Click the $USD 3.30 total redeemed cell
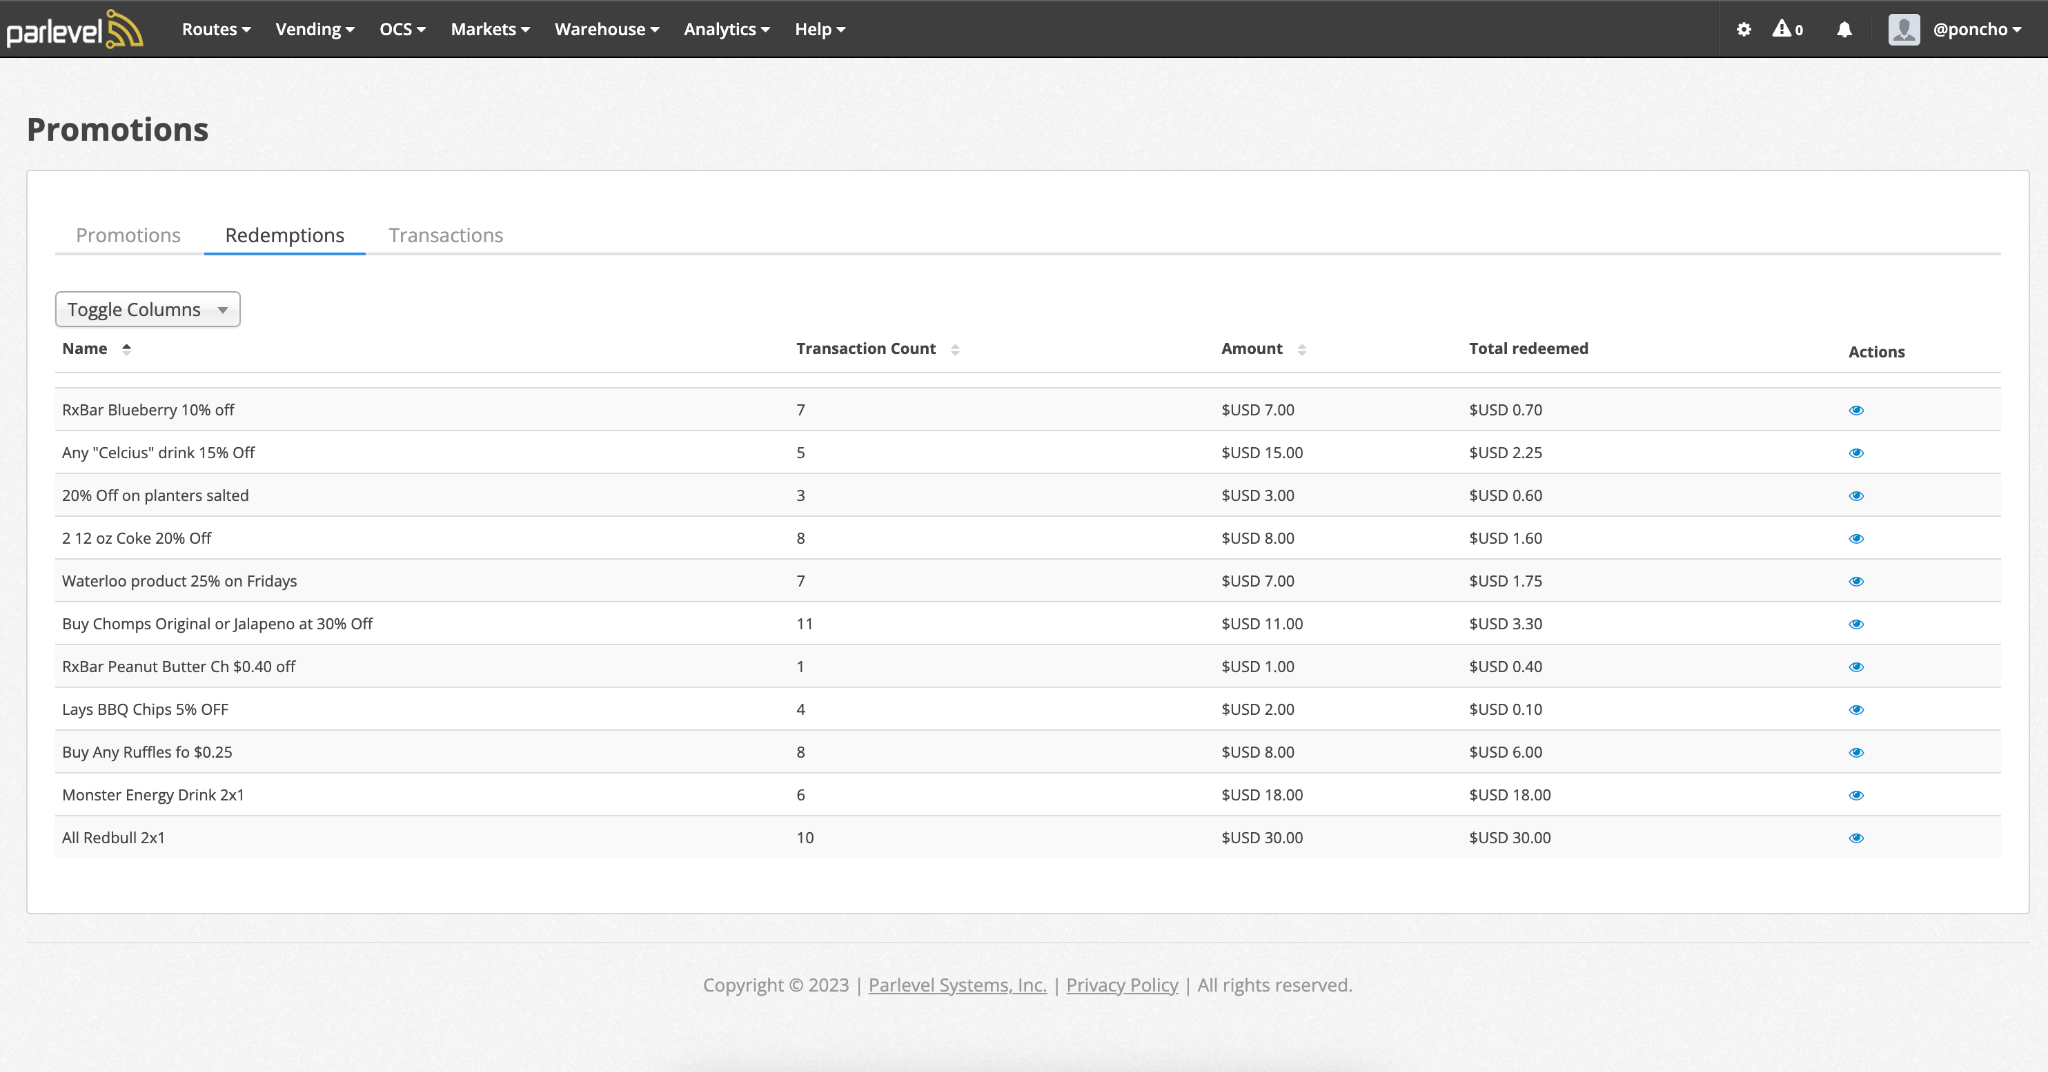 tap(1505, 624)
